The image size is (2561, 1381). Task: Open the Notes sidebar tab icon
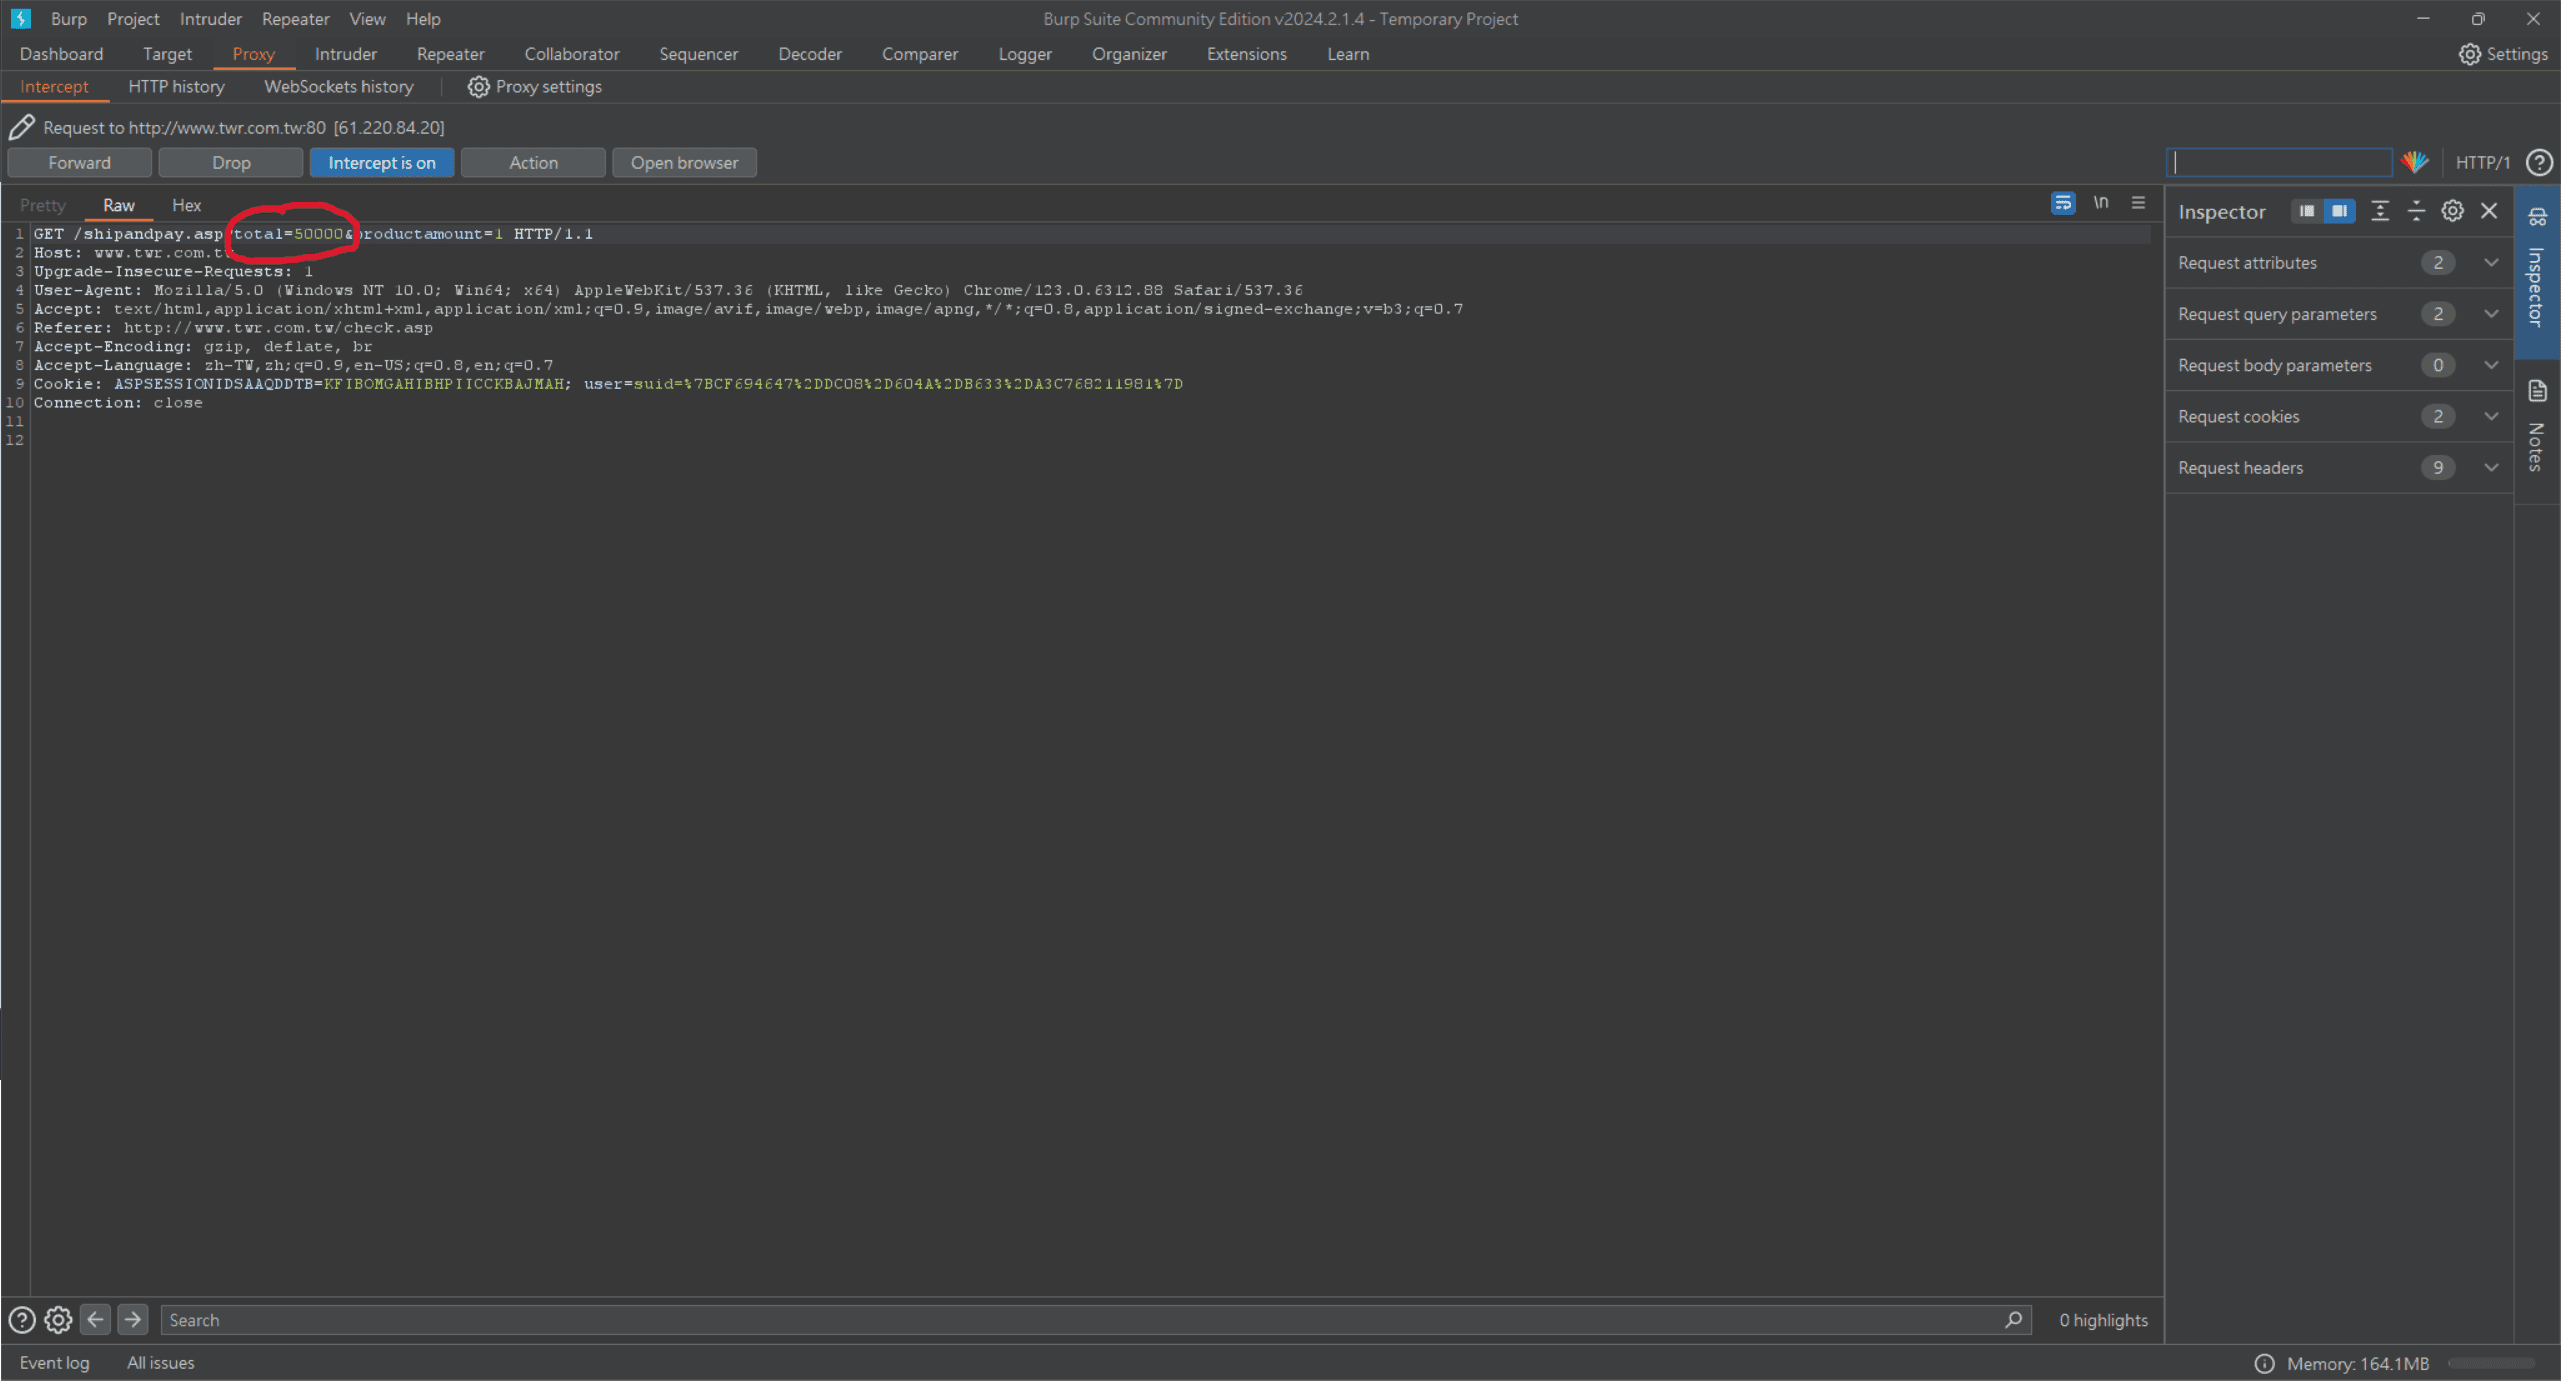[x=2537, y=391]
